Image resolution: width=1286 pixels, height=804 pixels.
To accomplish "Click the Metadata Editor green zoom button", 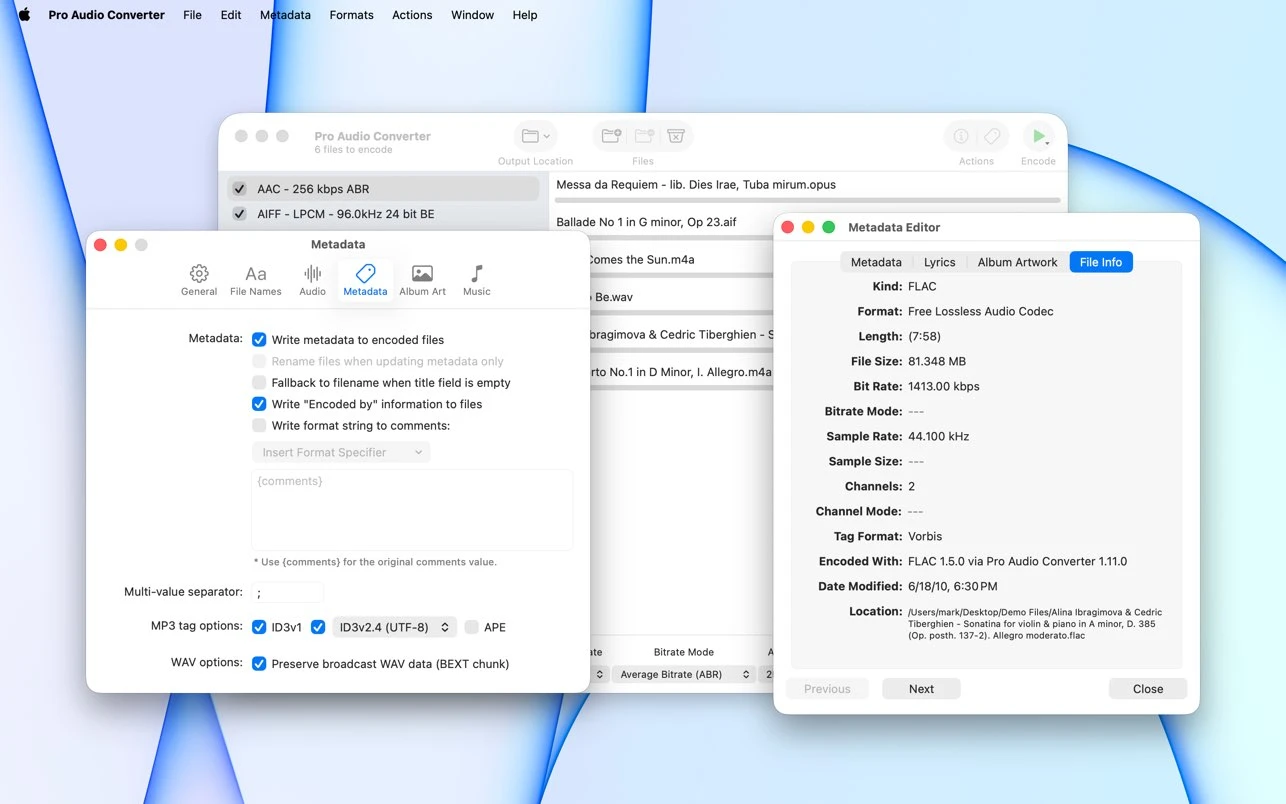I will click(x=829, y=227).
